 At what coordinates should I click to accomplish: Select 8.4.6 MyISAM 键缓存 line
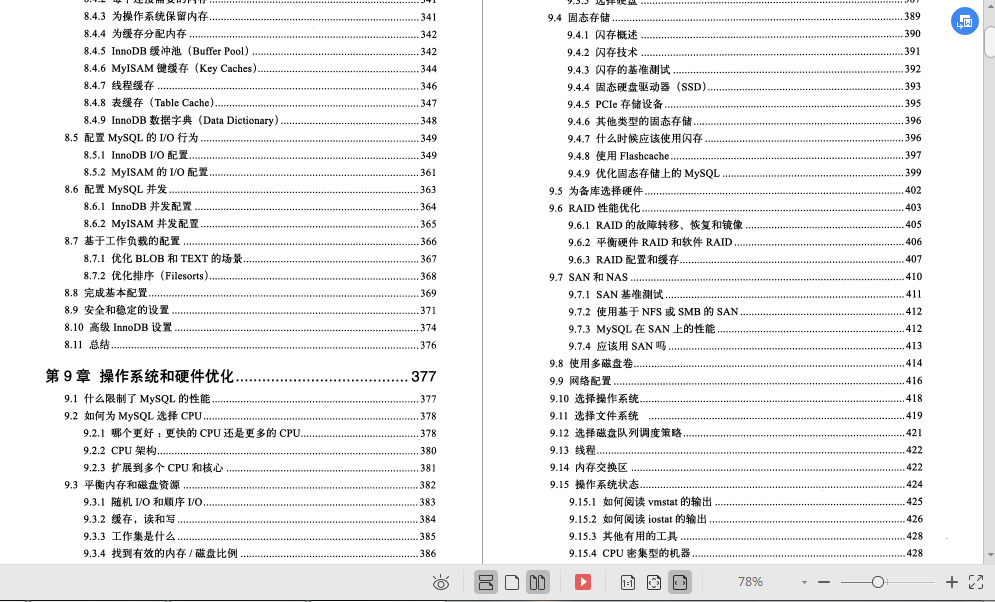pyautogui.click(x=260, y=69)
